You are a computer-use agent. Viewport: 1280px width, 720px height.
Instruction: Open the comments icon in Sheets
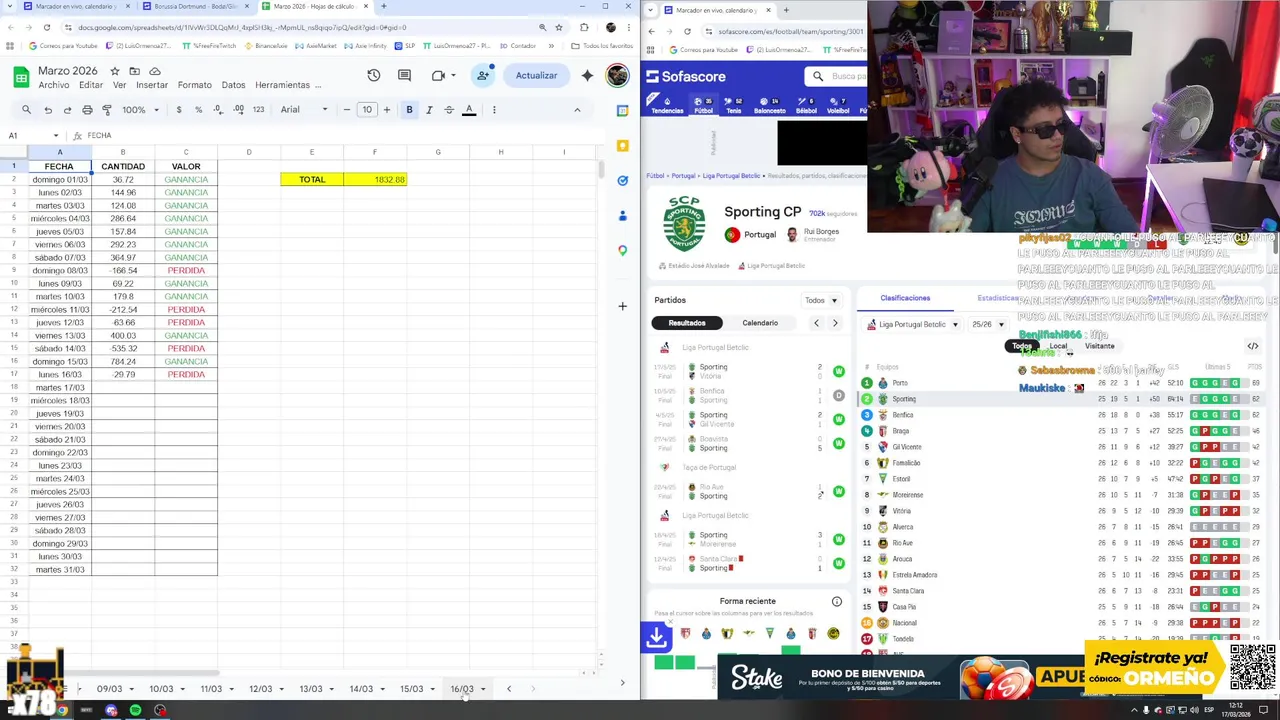click(404, 76)
